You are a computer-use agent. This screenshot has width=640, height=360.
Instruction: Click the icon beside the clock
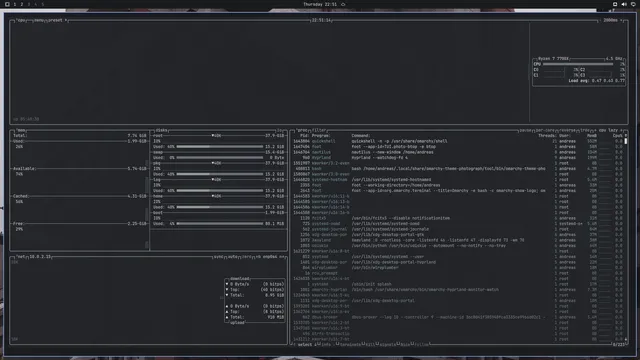pyautogui.click(x=343, y=4)
